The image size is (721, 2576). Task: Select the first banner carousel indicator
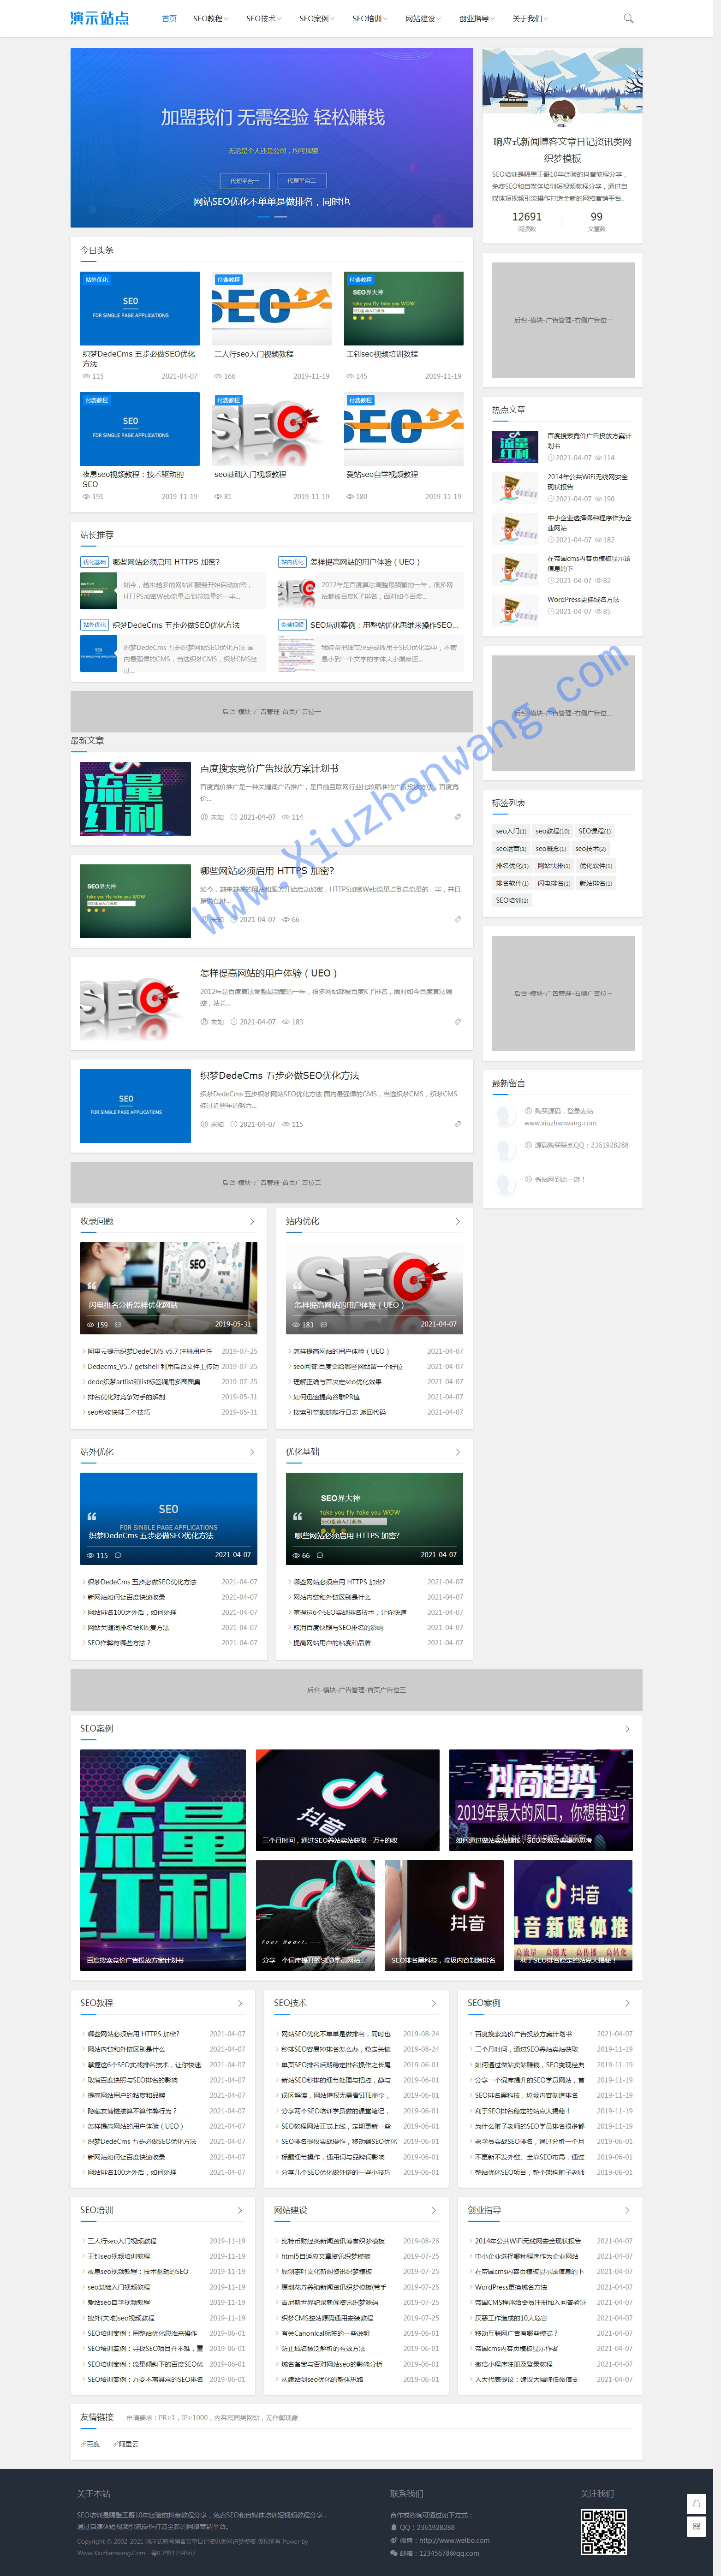tap(264, 216)
